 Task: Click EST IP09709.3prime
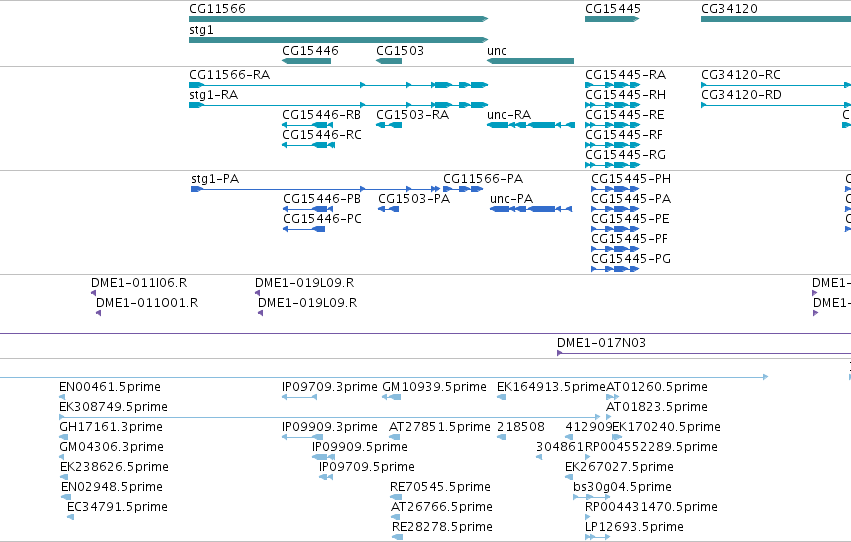point(300,397)
